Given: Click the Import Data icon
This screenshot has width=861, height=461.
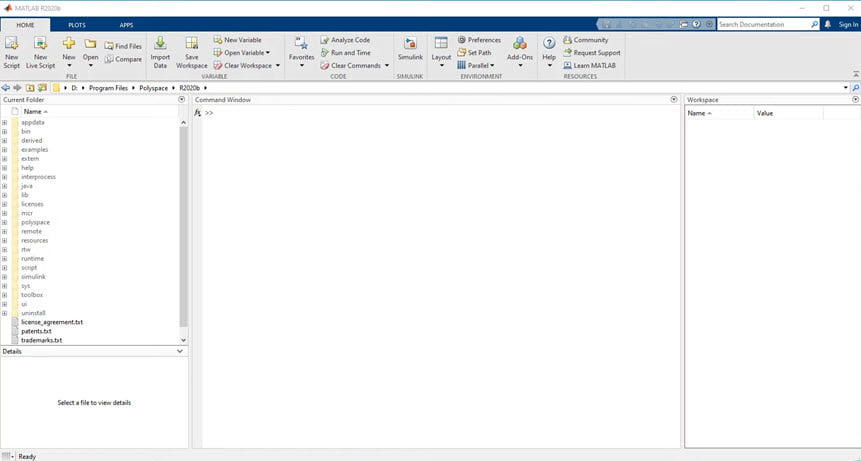Looking at the screenshot, I should click(x=160, y=43).
